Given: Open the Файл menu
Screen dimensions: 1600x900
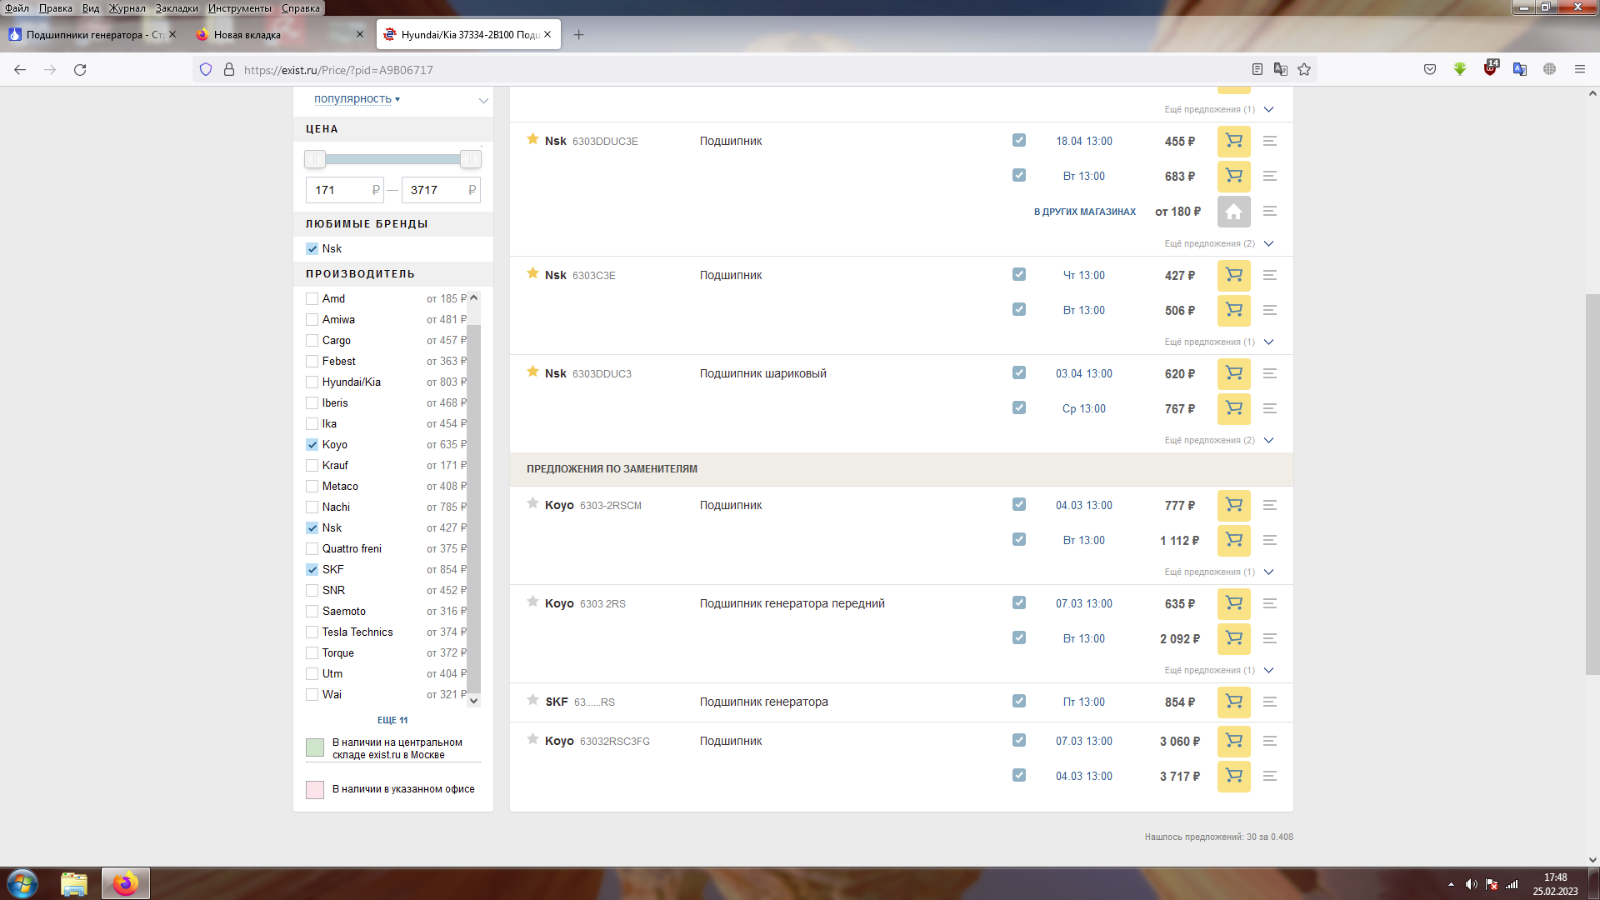Looking at the screenshot, I should click(x=17, y=8).
